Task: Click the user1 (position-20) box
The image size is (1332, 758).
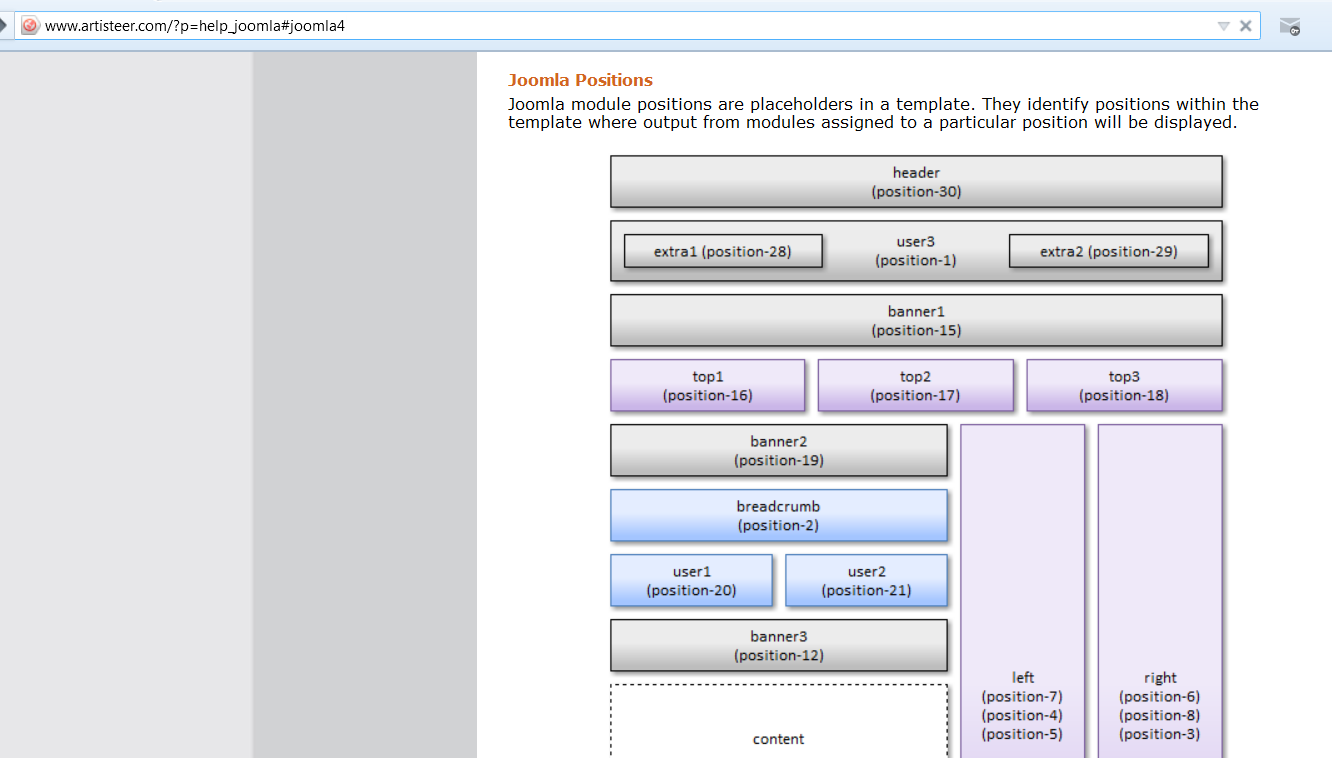Action: coord(692,581)
